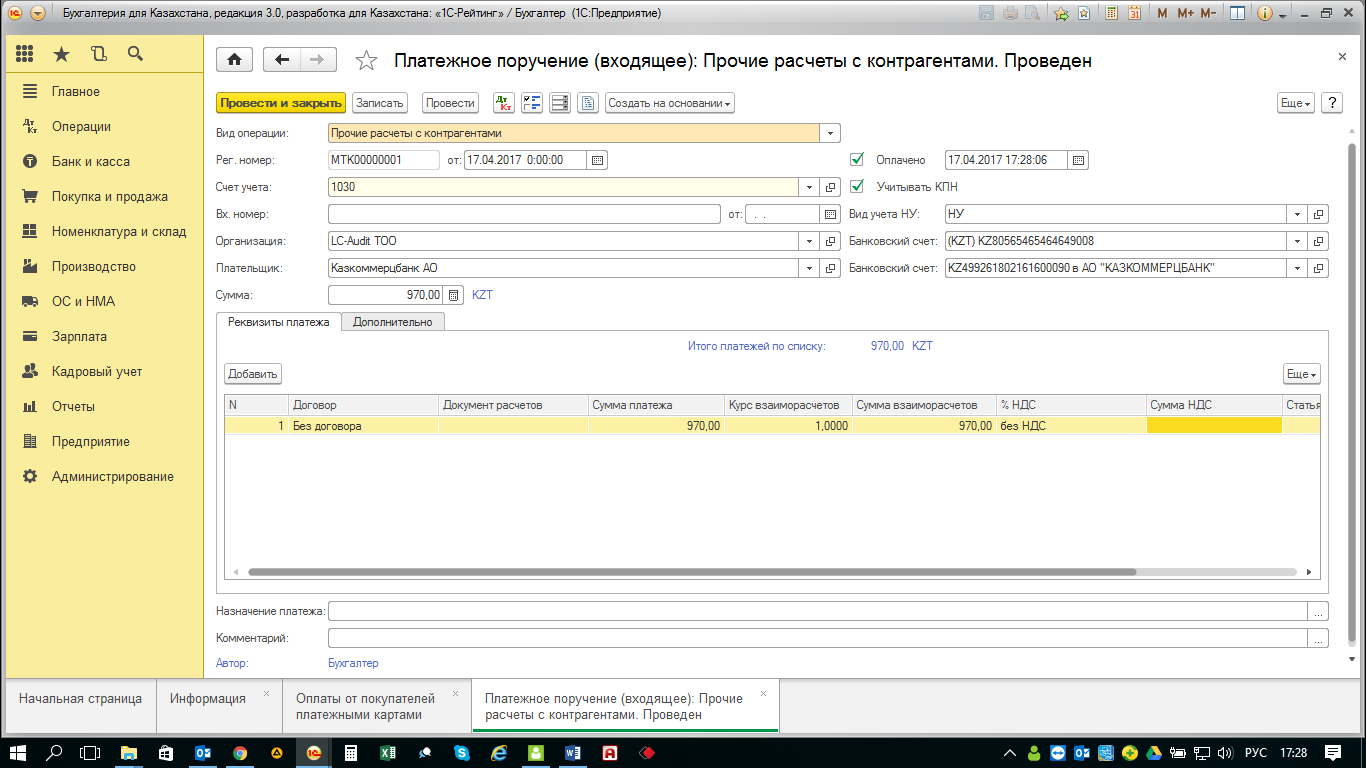1366x768 pixels.
Task: Open the date picker for Рег. номер date
Action: pos(597,160)
